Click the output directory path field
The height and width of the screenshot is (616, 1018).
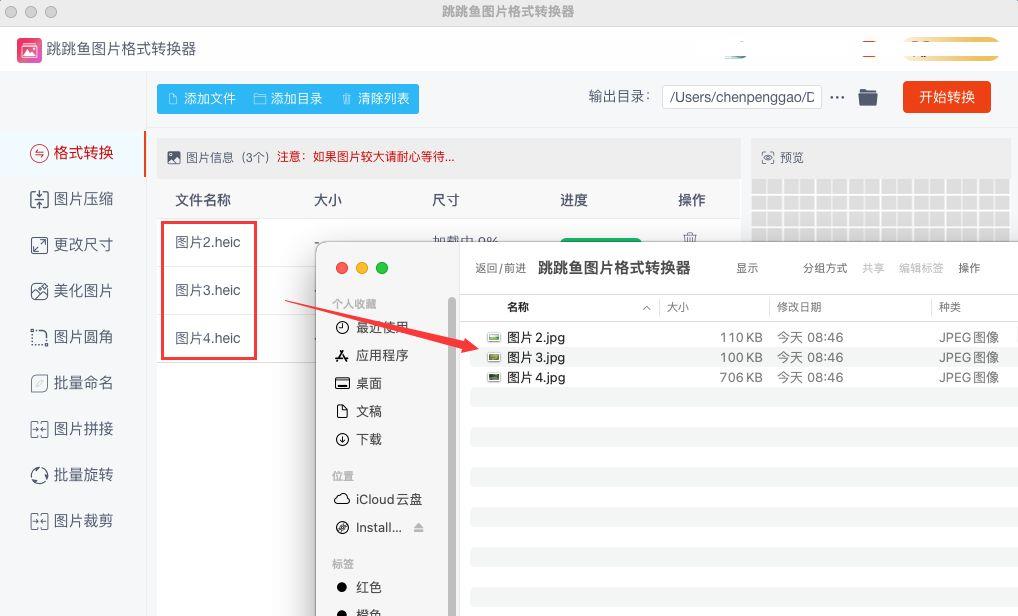[x=741, y=97]
